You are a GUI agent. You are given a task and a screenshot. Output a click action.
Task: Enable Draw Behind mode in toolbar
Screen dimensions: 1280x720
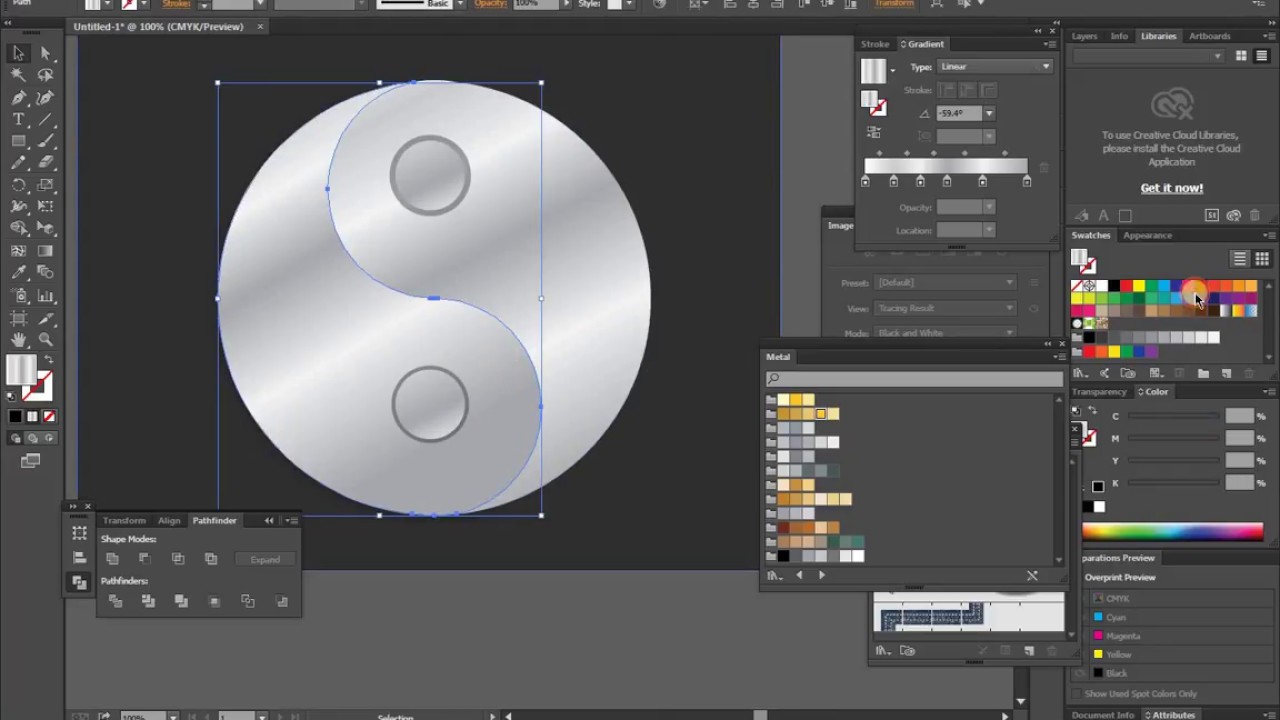32,438
